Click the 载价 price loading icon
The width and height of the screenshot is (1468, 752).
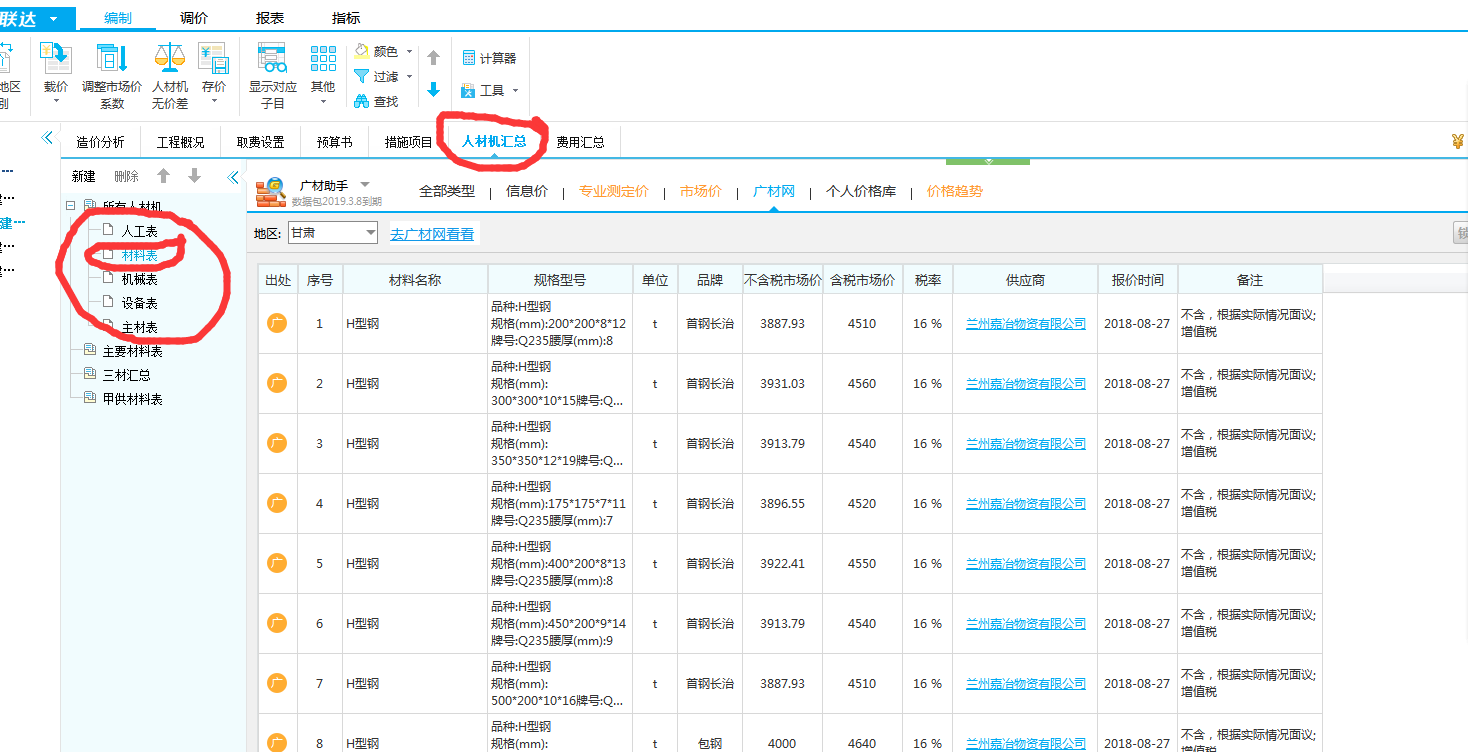(x=55, y=58)
